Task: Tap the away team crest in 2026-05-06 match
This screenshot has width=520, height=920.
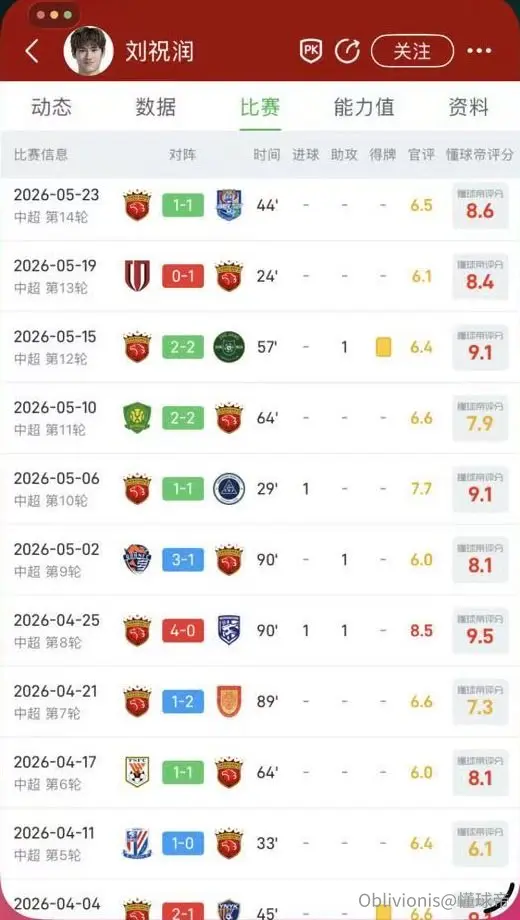Action: (228, 489)
